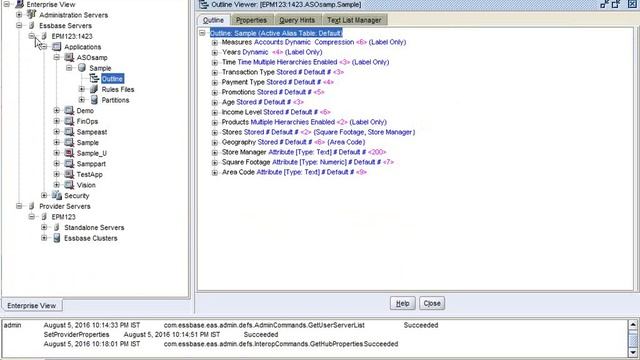Collapse the Outline: Sample root node
The width and height of the screenshot is (640, 360).
(202, 33)
